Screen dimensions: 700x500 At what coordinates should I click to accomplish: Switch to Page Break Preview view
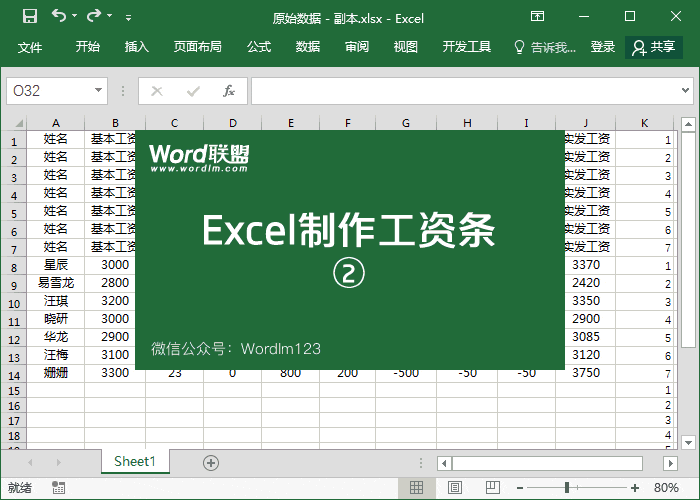[491, 488]
